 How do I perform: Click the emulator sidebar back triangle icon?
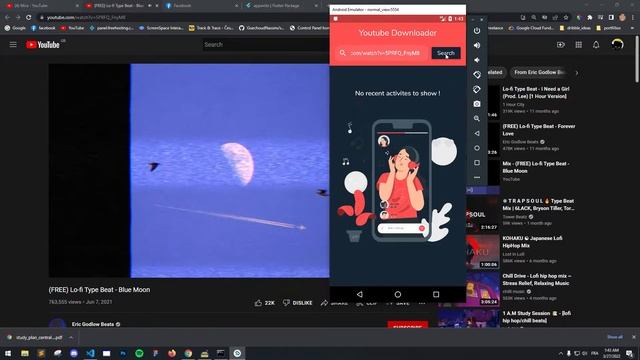[x=477, y=133]
